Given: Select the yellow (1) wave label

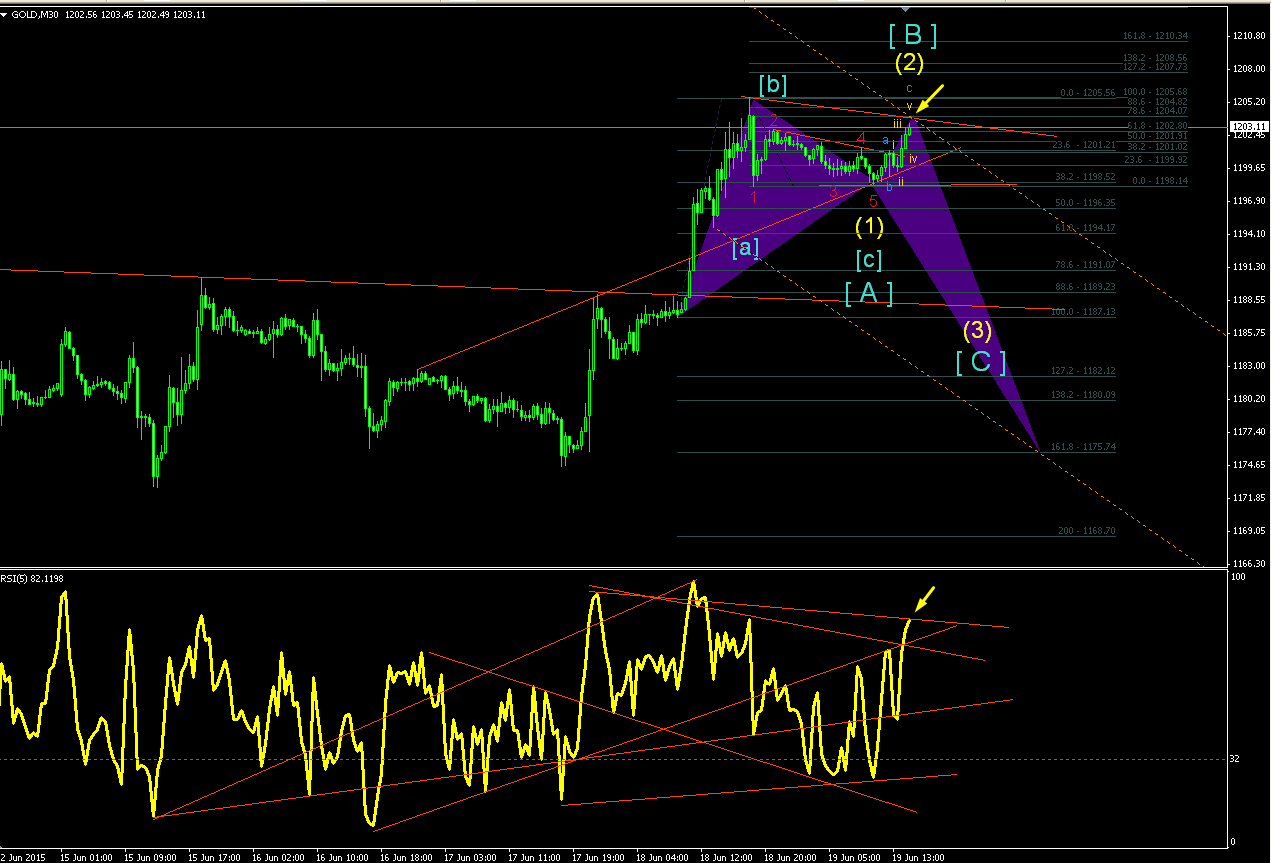Looking at the screenshot, I should click(x=869, y=226).
